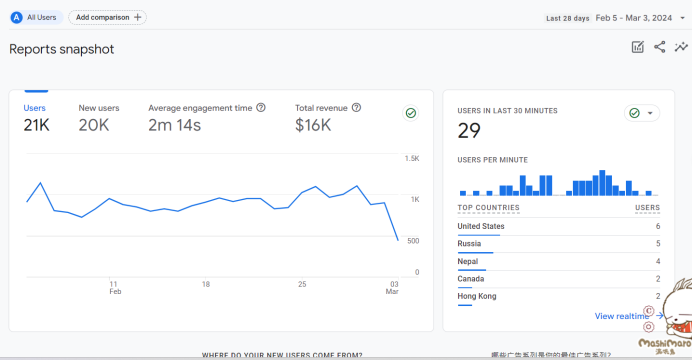
Task: Click the share this report icon
Action: point(659,47)
